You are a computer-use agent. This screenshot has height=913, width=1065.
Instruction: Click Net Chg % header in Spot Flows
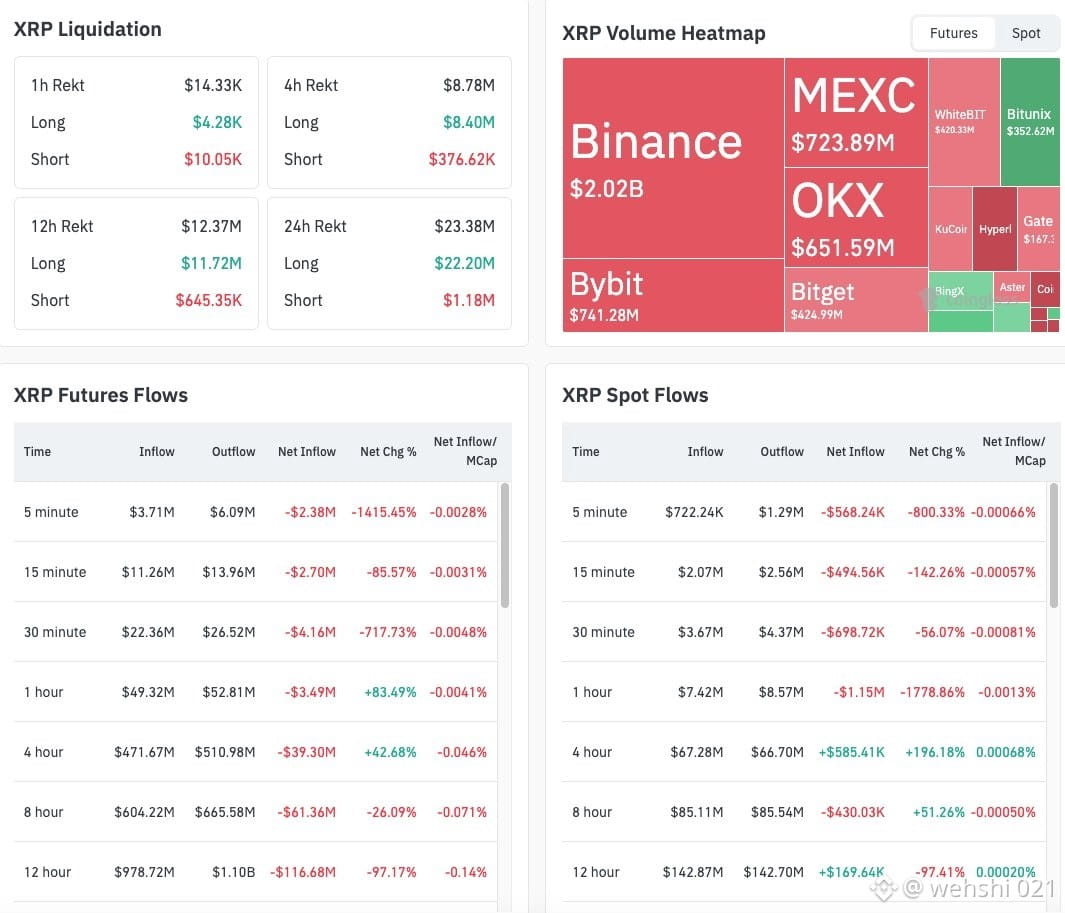(x=937, y=452)
